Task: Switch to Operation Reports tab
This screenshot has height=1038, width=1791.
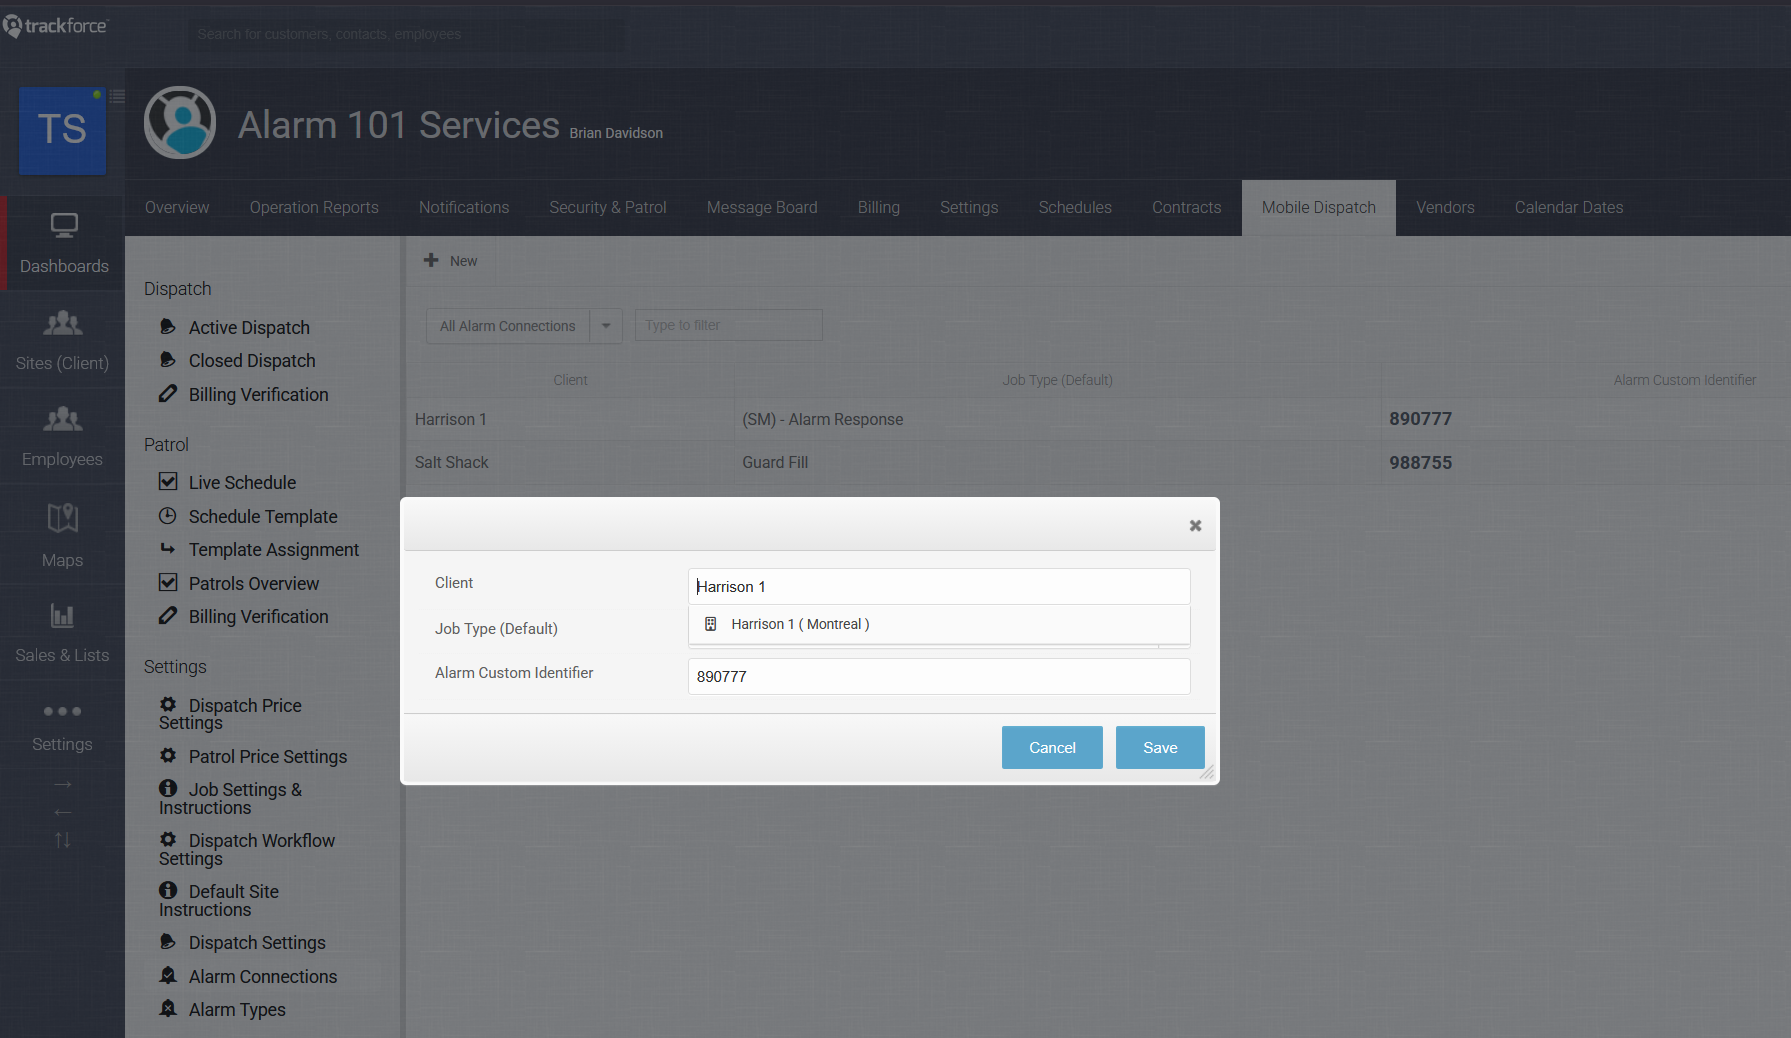Action: (314, 207)
